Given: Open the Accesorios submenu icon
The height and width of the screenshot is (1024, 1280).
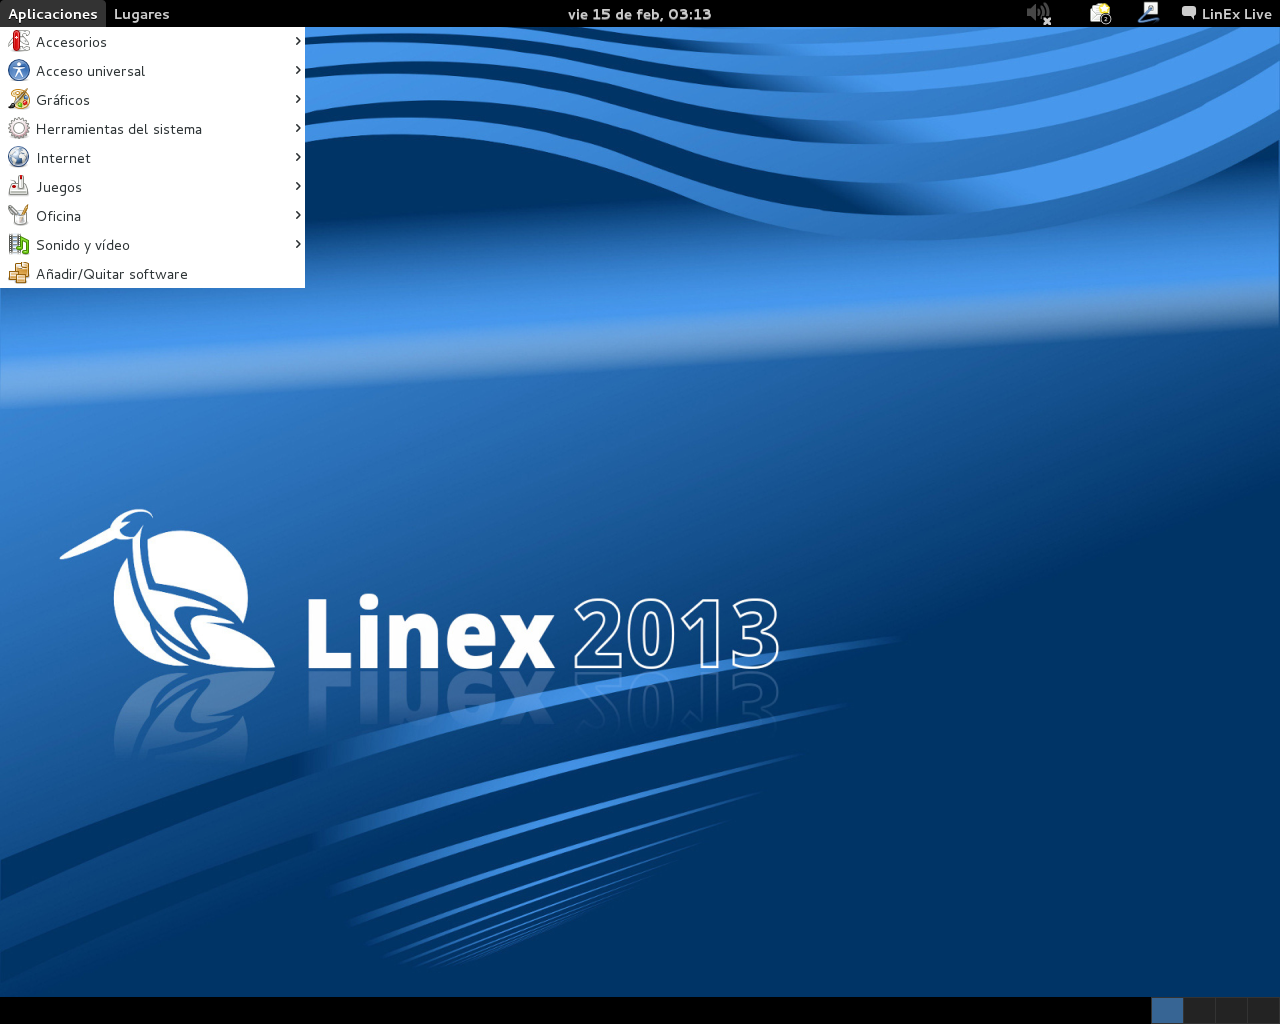Looking at the screenshot, I should point(18,41).
